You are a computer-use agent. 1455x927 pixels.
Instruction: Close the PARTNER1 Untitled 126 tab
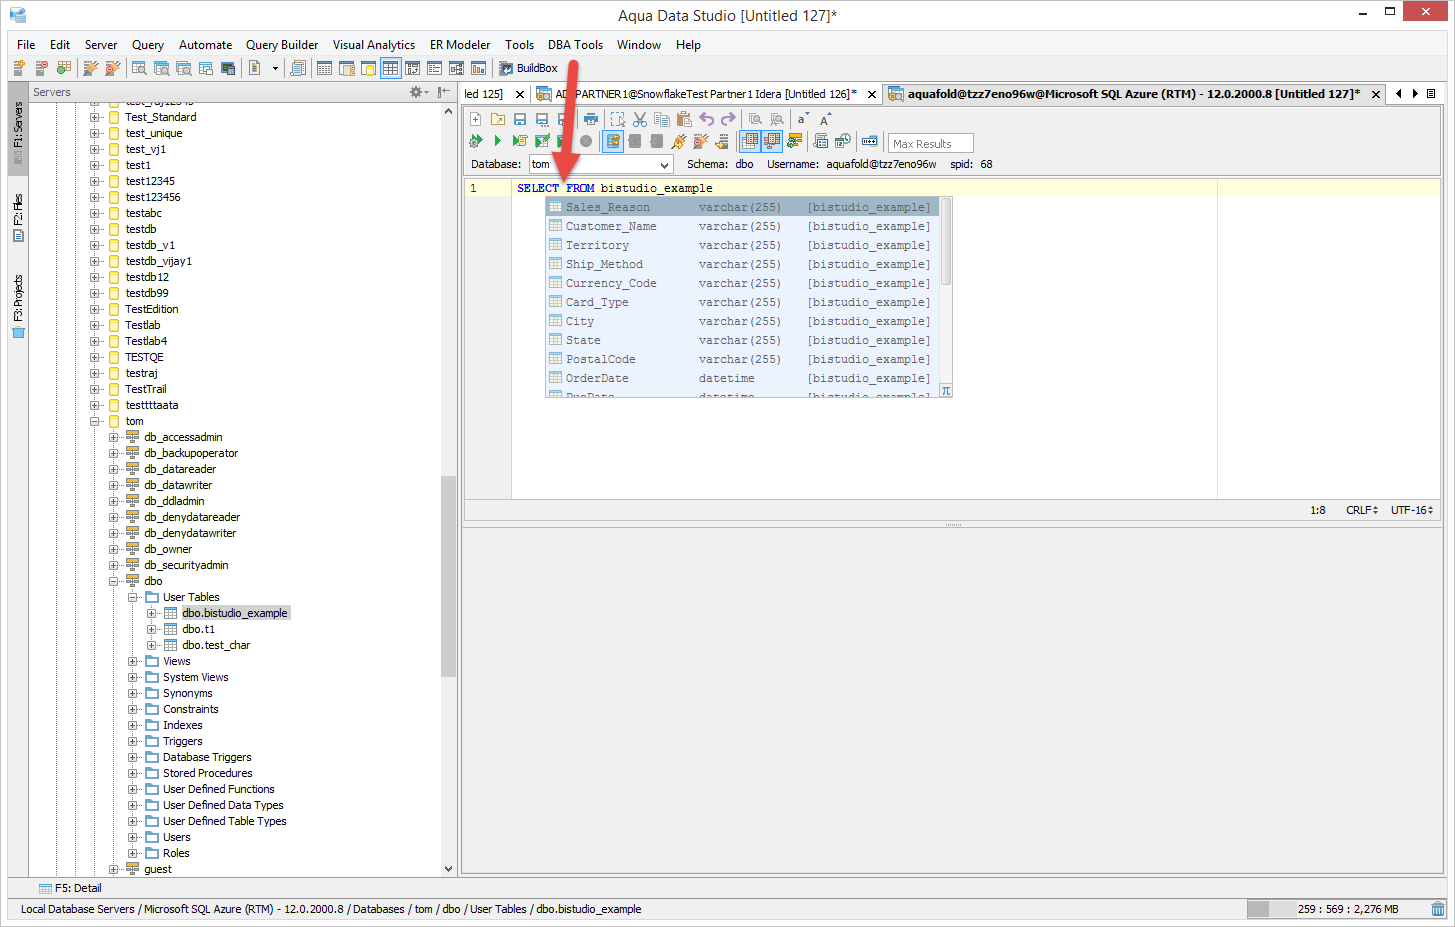(872, 94)
